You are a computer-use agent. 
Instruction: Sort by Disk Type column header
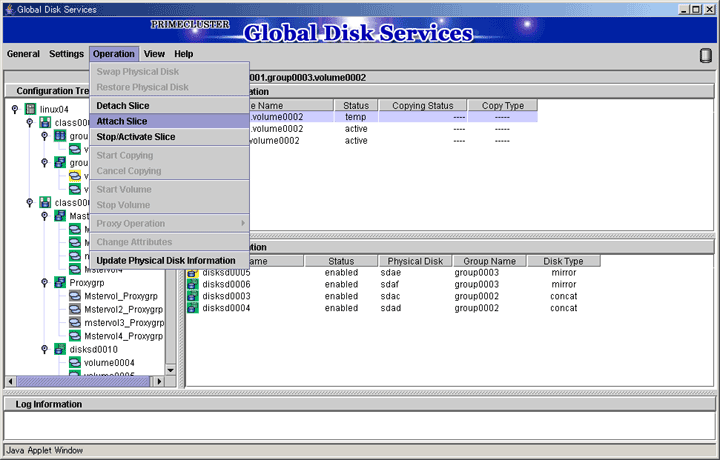[x=563, y=261]
